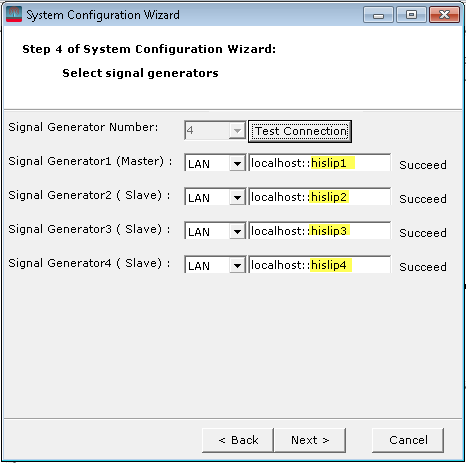This screenshot has width=466, height=463.
Task: Expand Signal Generator3 Slave interface dropdown
Action: [x=237, y=232]
